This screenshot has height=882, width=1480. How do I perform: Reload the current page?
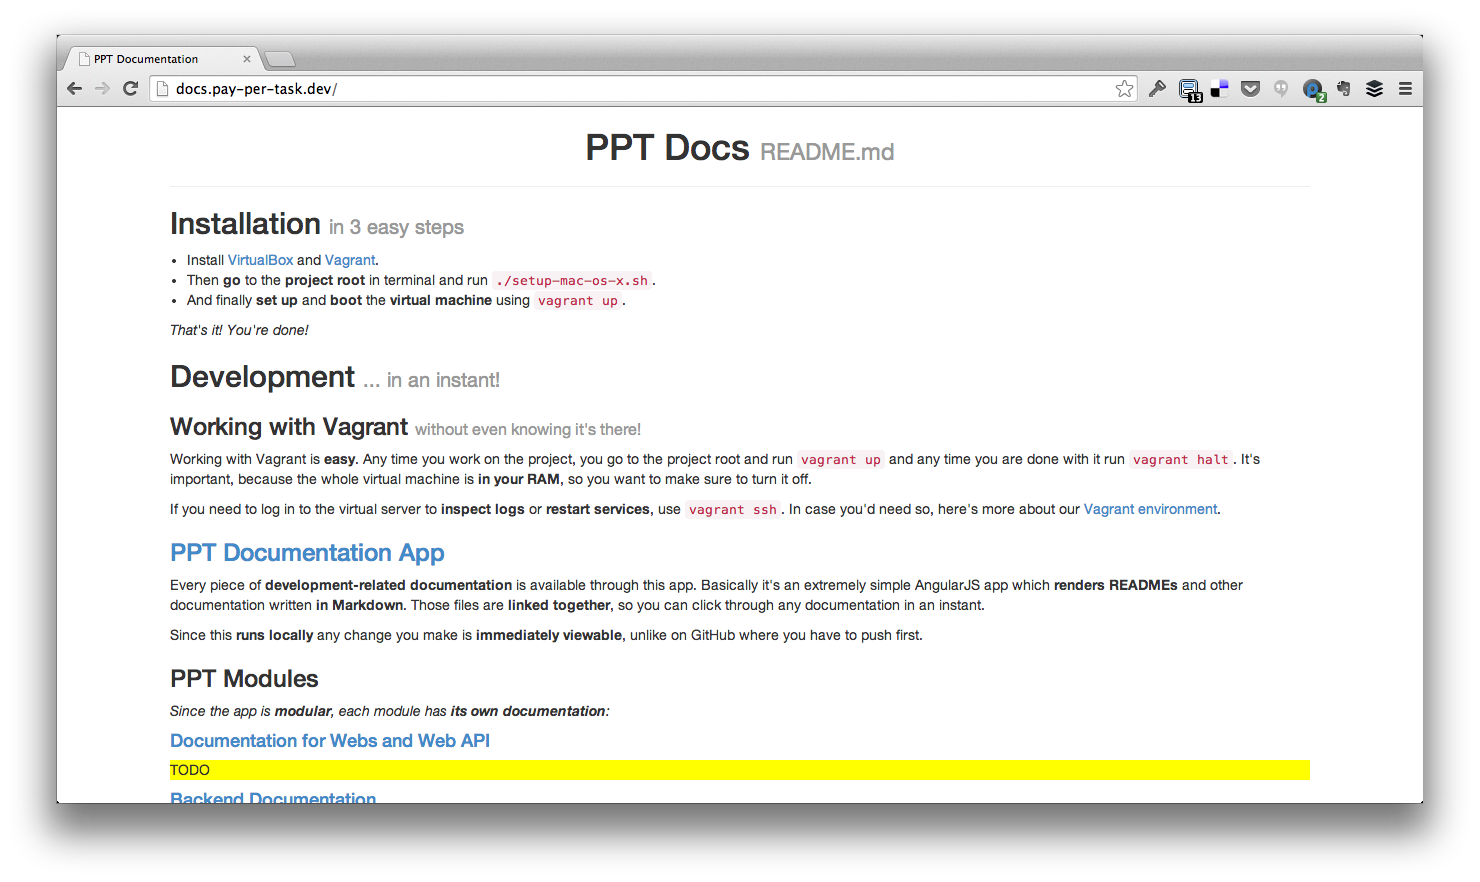[x=130, y=88]
